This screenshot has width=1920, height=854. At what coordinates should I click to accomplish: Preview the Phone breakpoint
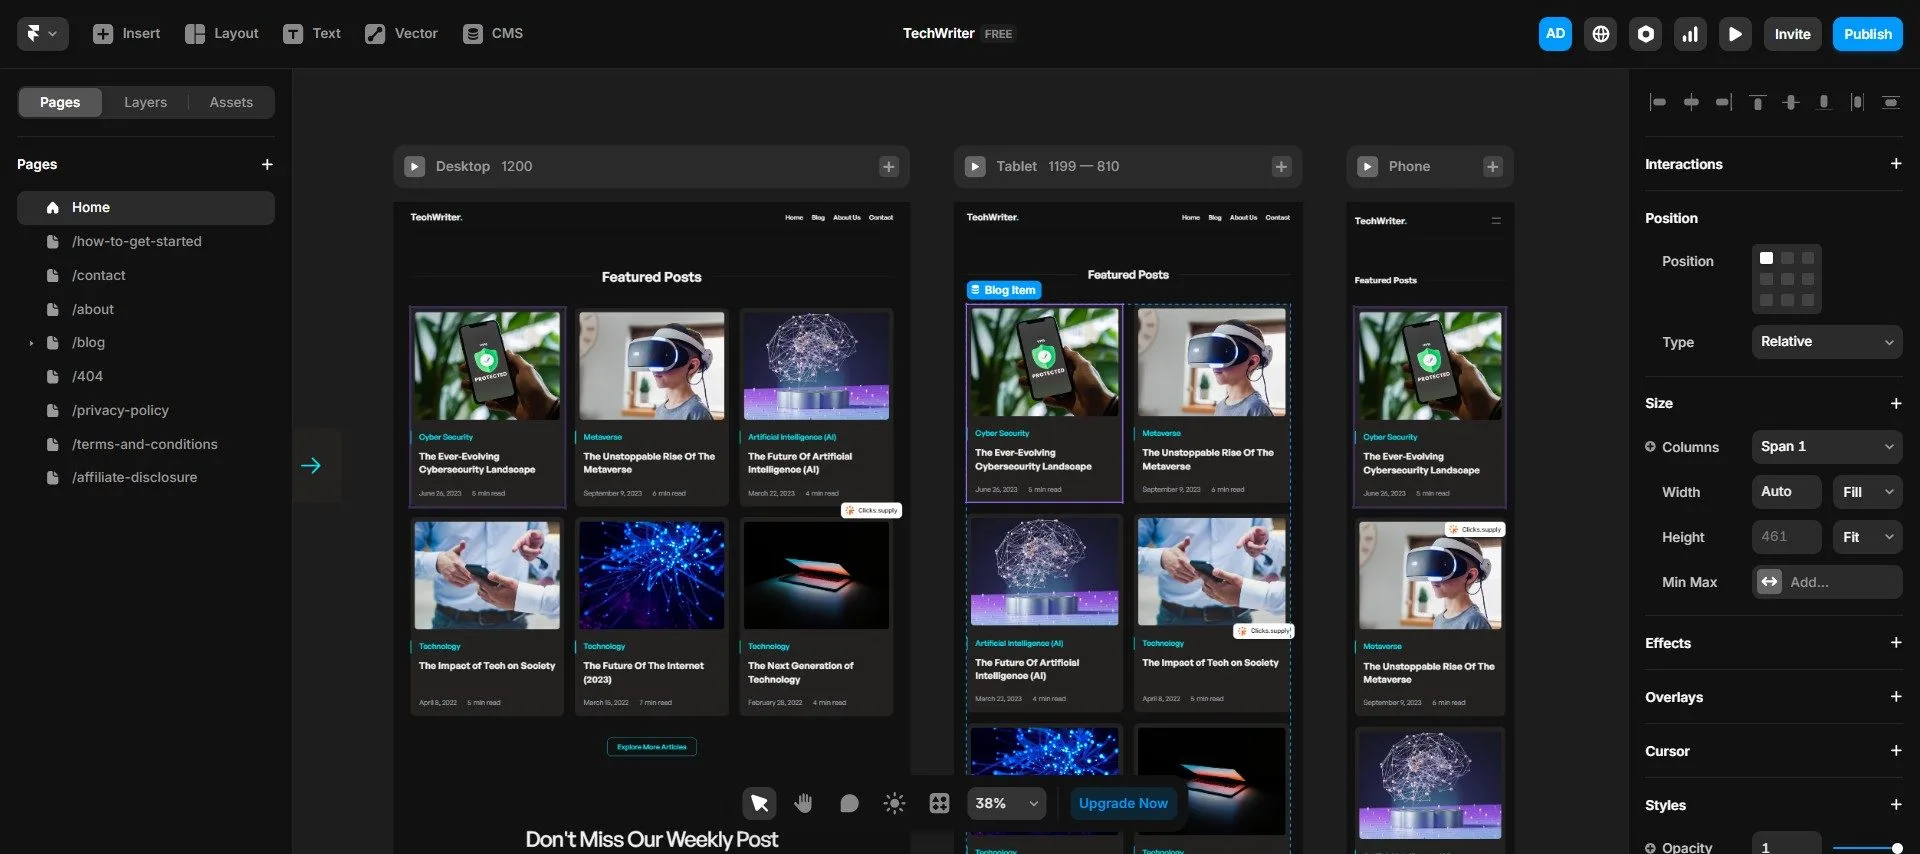pyautogui.click(x=1367, y=167)
